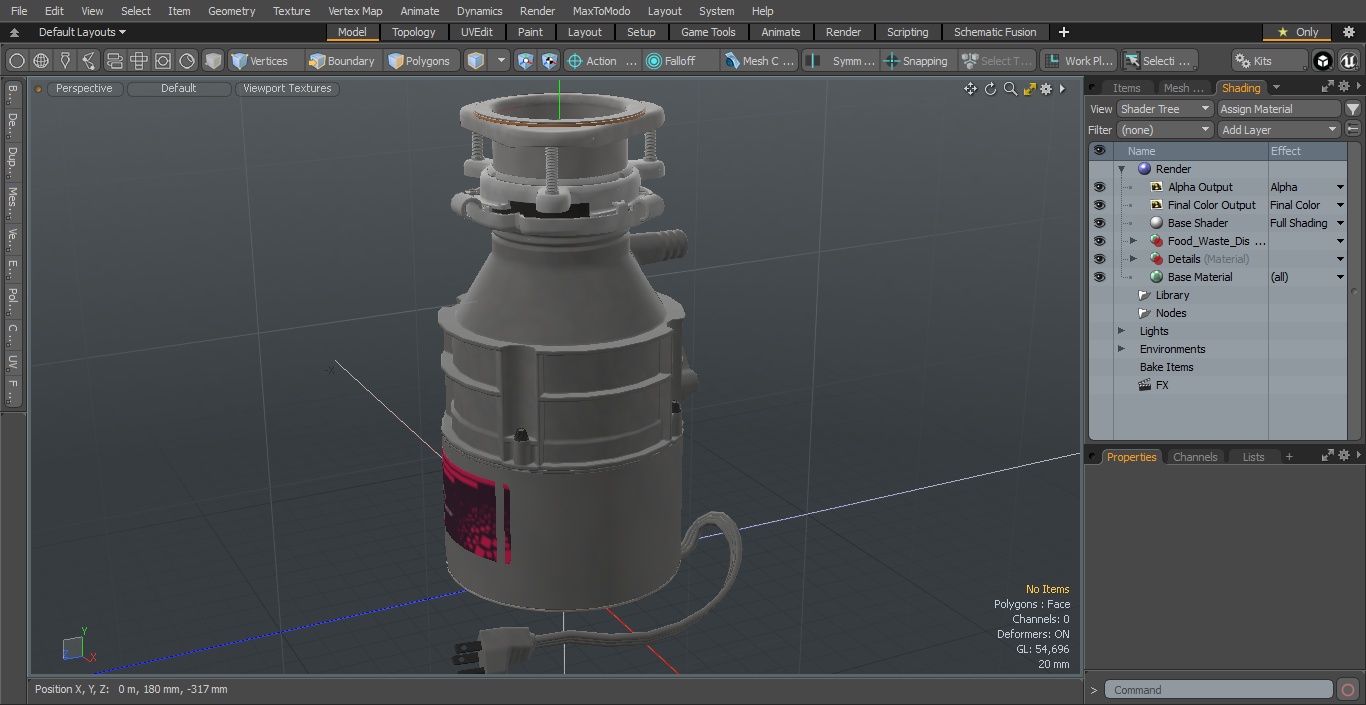Expand the Lights tree node
1366x705 pixels.
coord(1122,331)
